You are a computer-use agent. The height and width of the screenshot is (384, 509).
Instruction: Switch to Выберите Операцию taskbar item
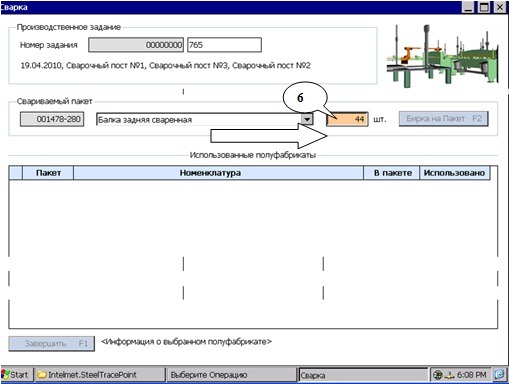pos(231,375)
